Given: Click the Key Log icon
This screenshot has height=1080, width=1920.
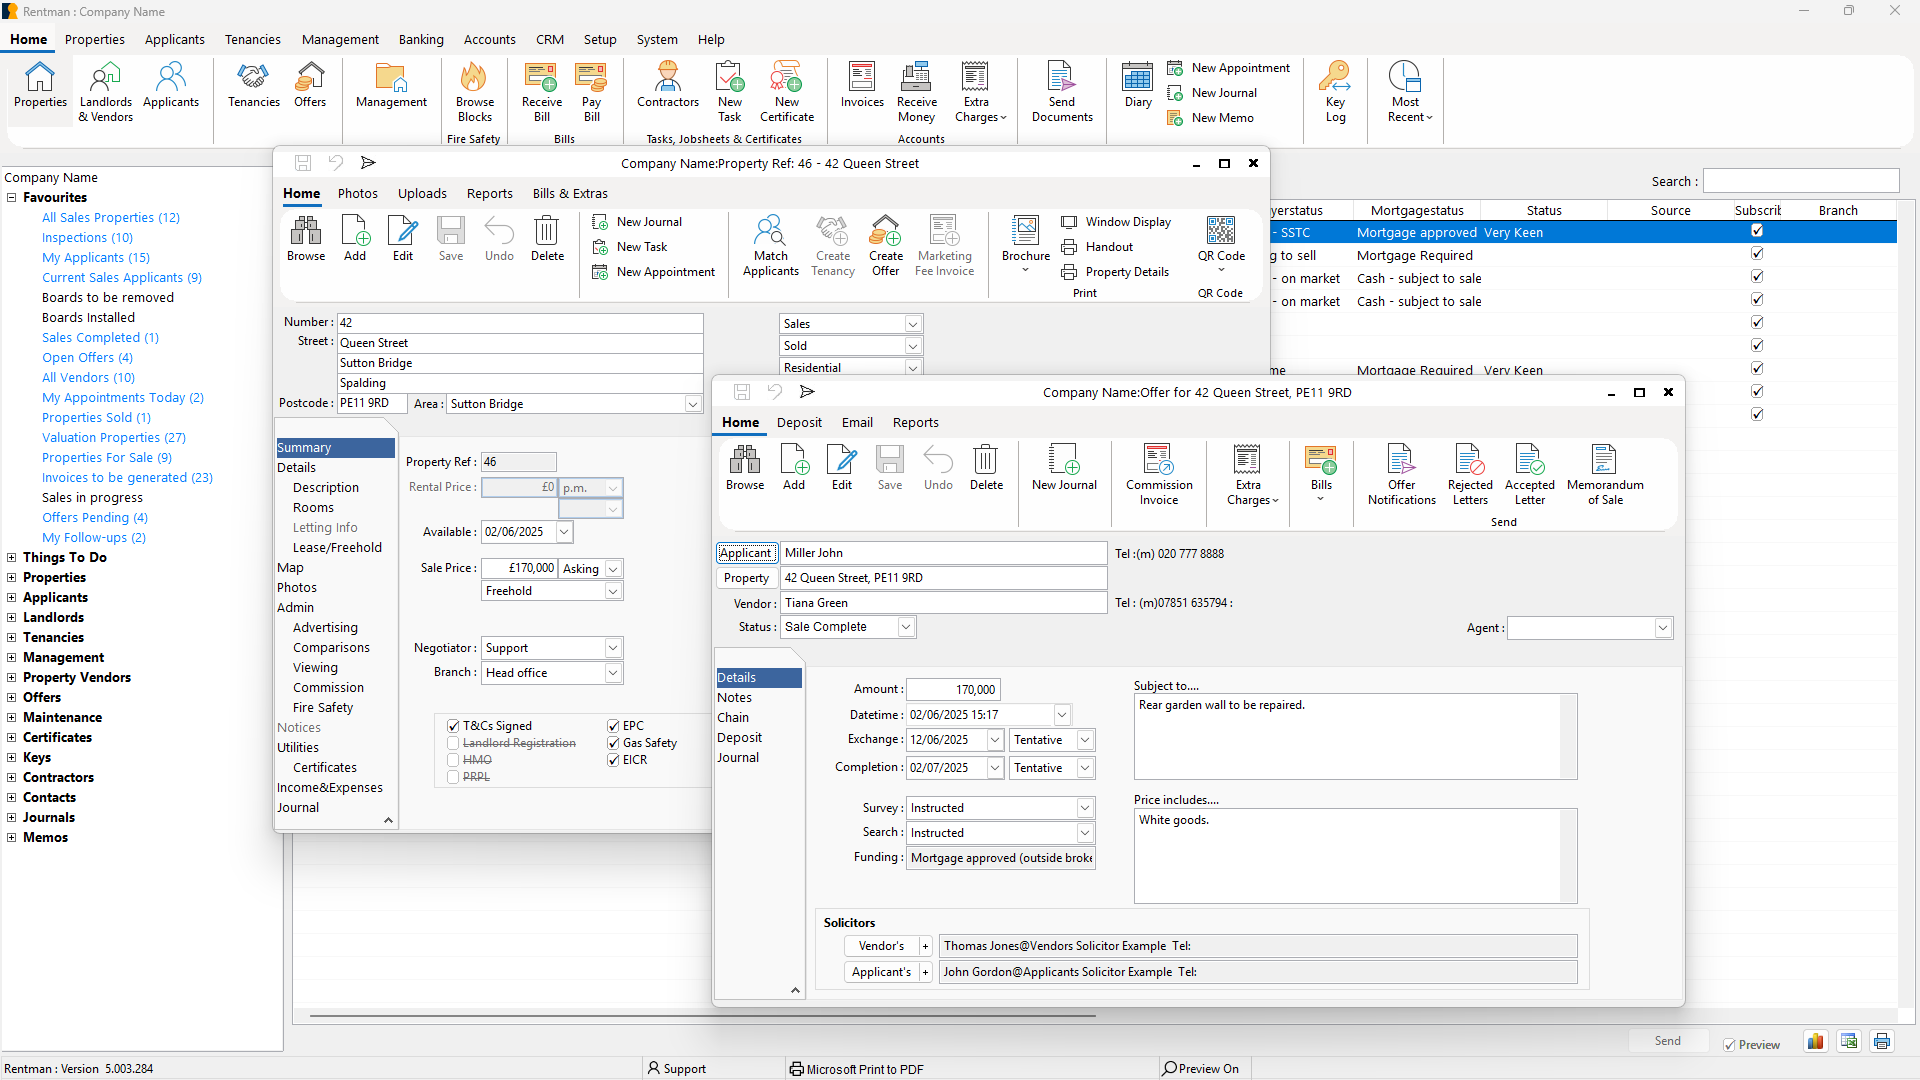Looking at the screenshot, I should (x=1335, y=88).
